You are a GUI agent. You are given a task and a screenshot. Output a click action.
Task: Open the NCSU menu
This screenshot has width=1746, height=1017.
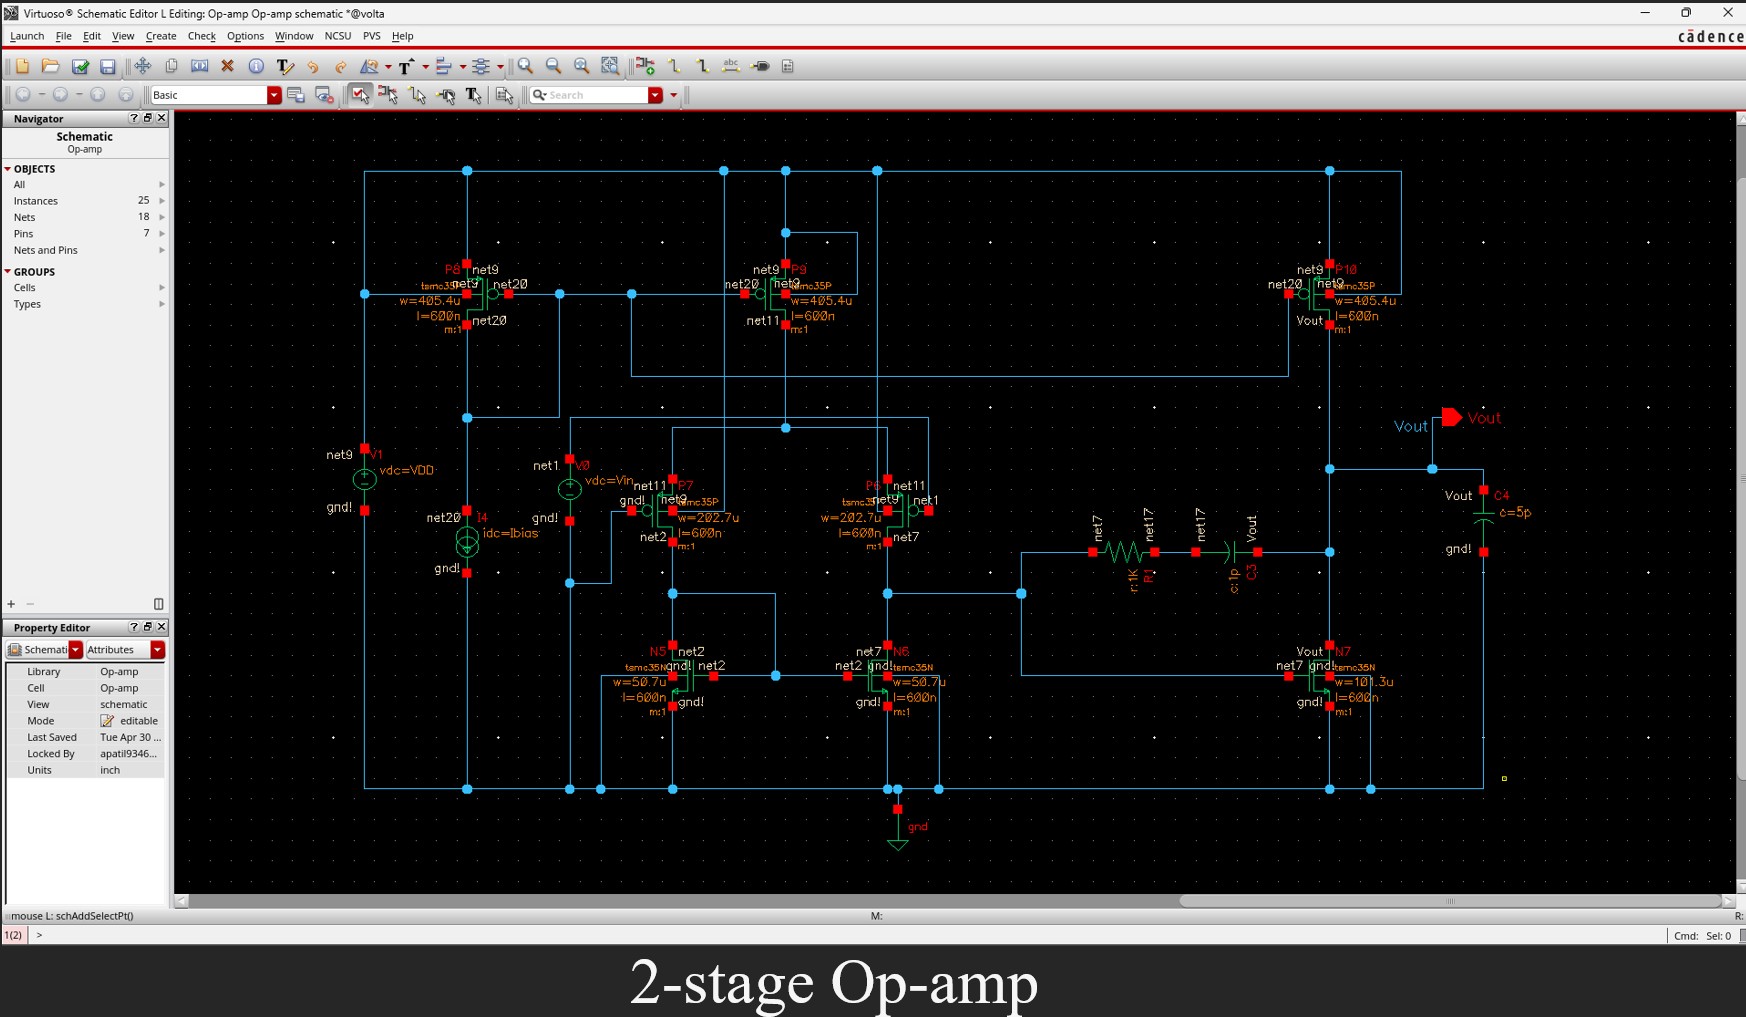[x=337, y=36]
